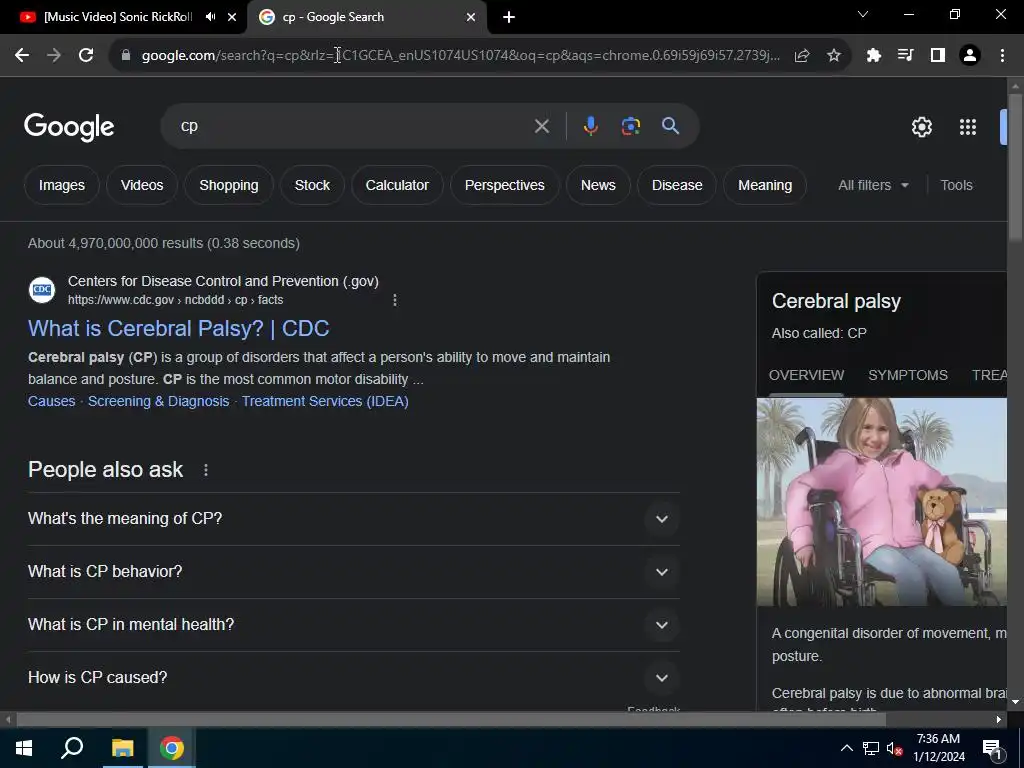Open the Google apps grid

[968, 127]
